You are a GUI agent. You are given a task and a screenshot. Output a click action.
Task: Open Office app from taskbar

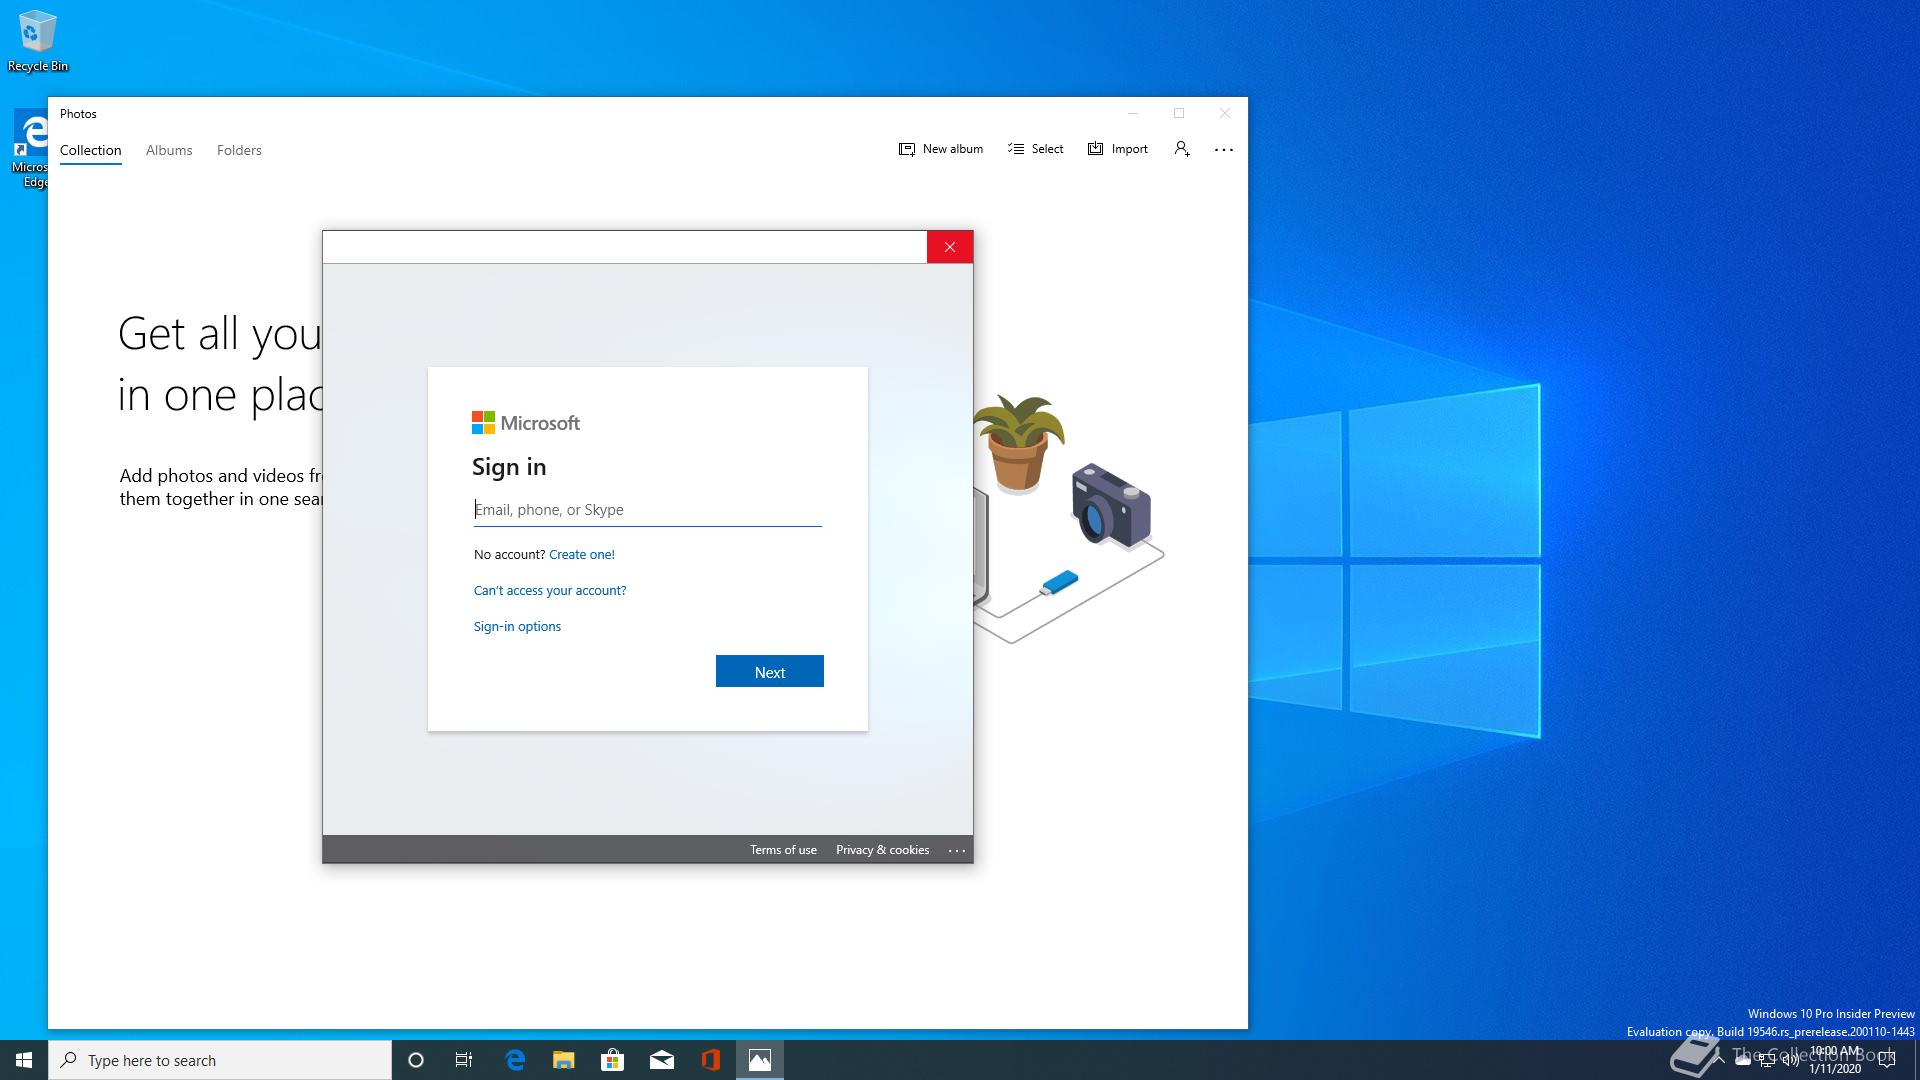(711, 1060)
